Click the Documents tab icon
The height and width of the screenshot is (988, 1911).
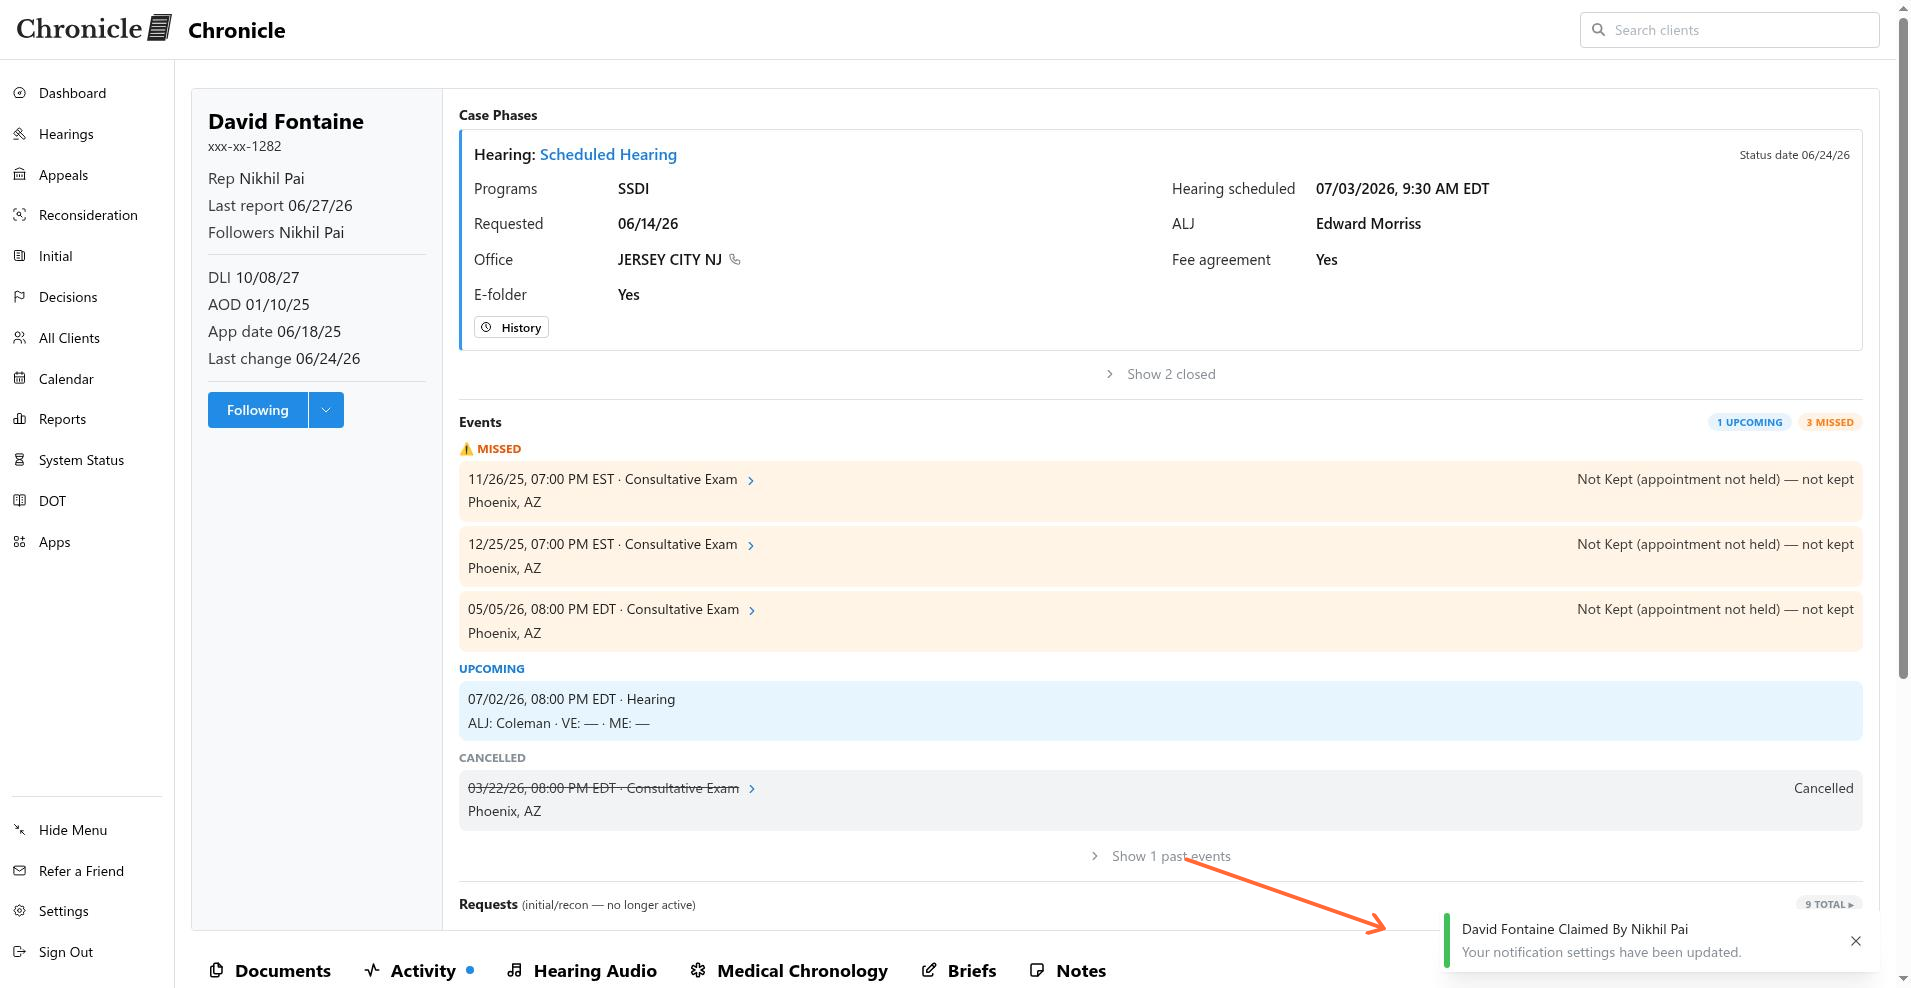click(x=216, y=970)
